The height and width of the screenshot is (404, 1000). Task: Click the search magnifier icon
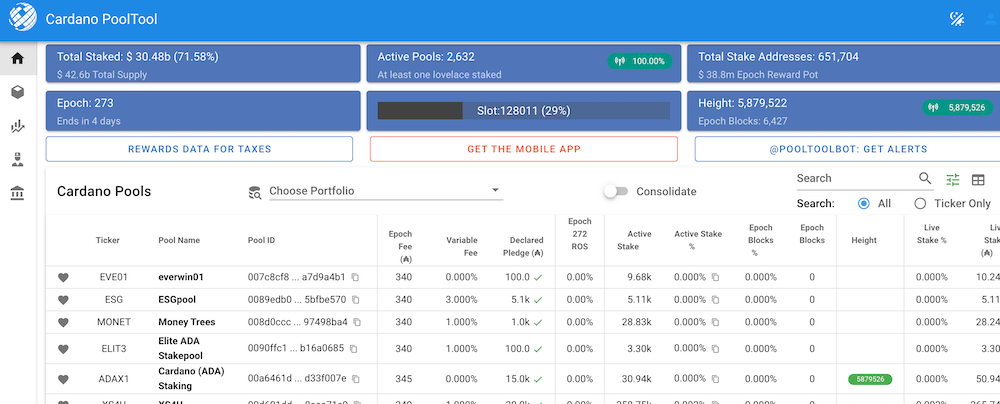pos(925,178)
